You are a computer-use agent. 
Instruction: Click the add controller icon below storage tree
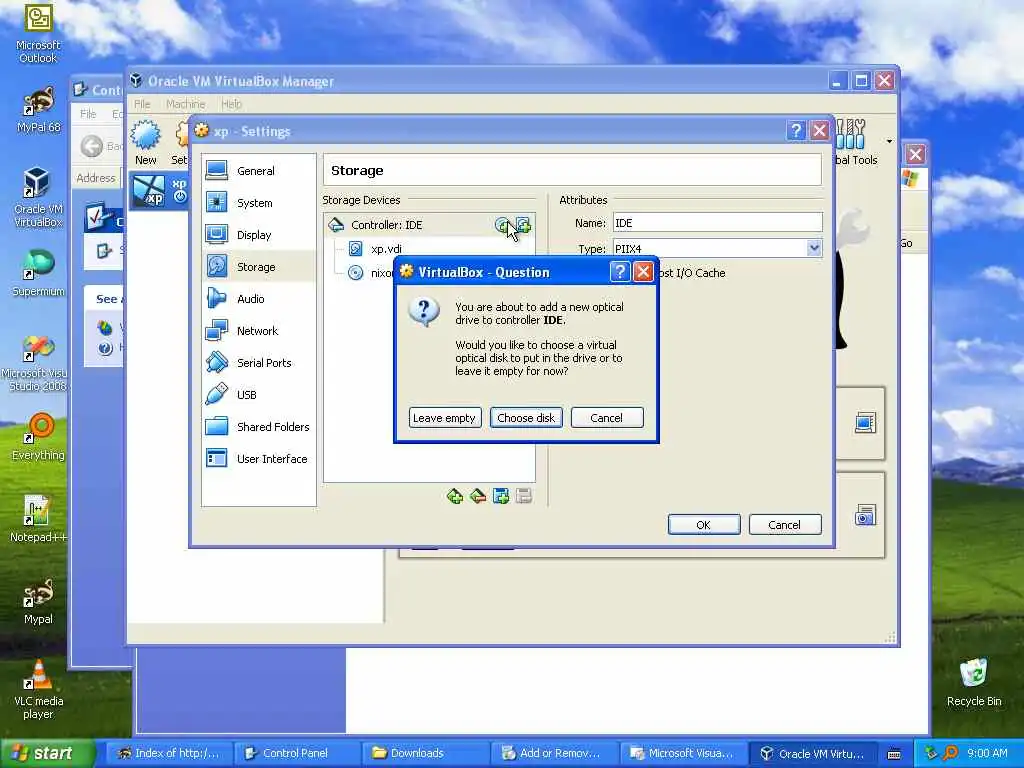coord(455,496)
